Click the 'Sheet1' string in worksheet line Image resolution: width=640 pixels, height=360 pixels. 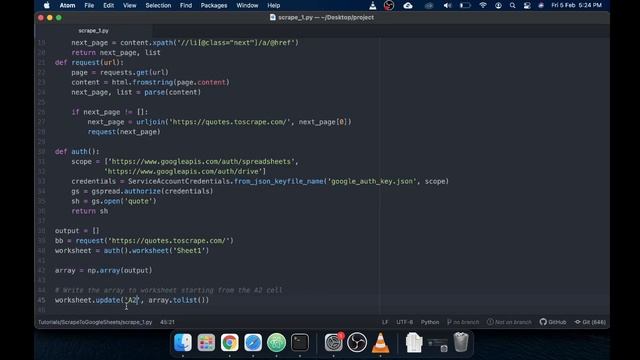pyautogui.click(x=188, y=251)
